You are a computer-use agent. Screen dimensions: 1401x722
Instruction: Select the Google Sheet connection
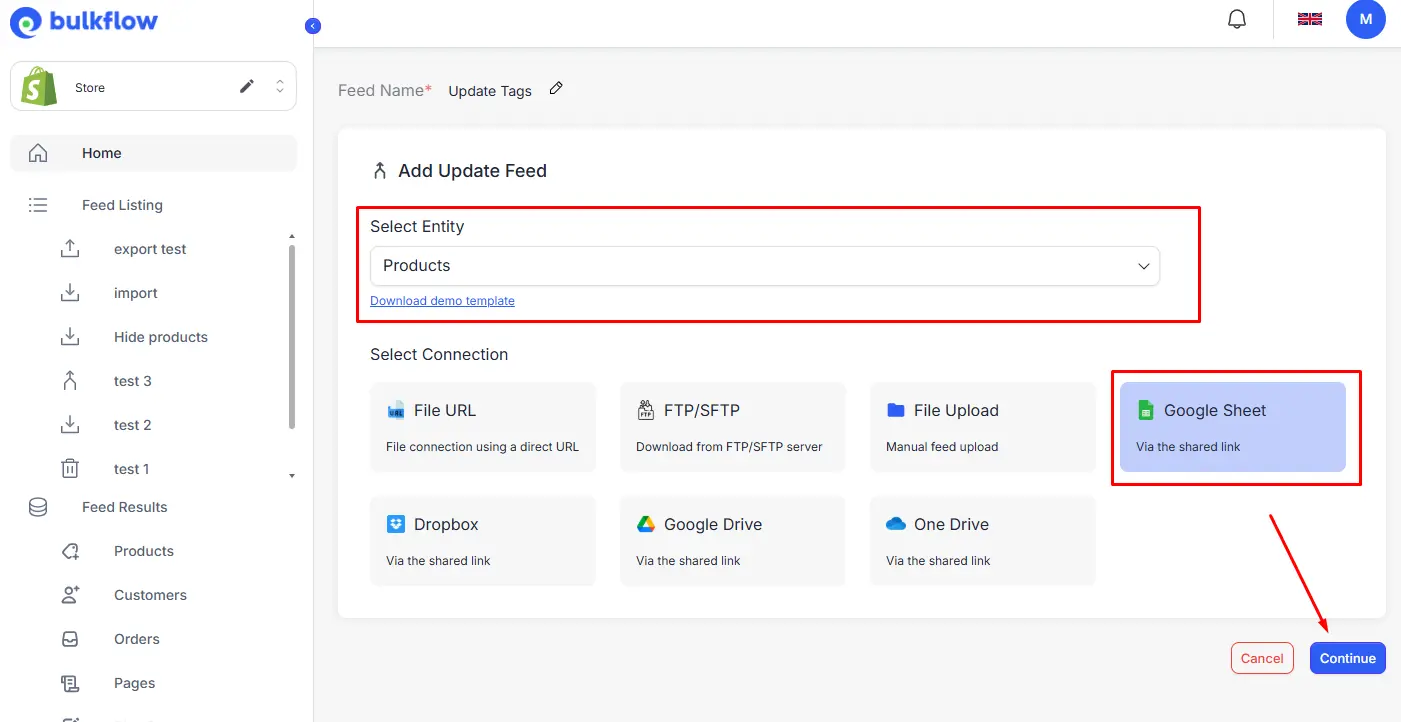[1232, 427]
